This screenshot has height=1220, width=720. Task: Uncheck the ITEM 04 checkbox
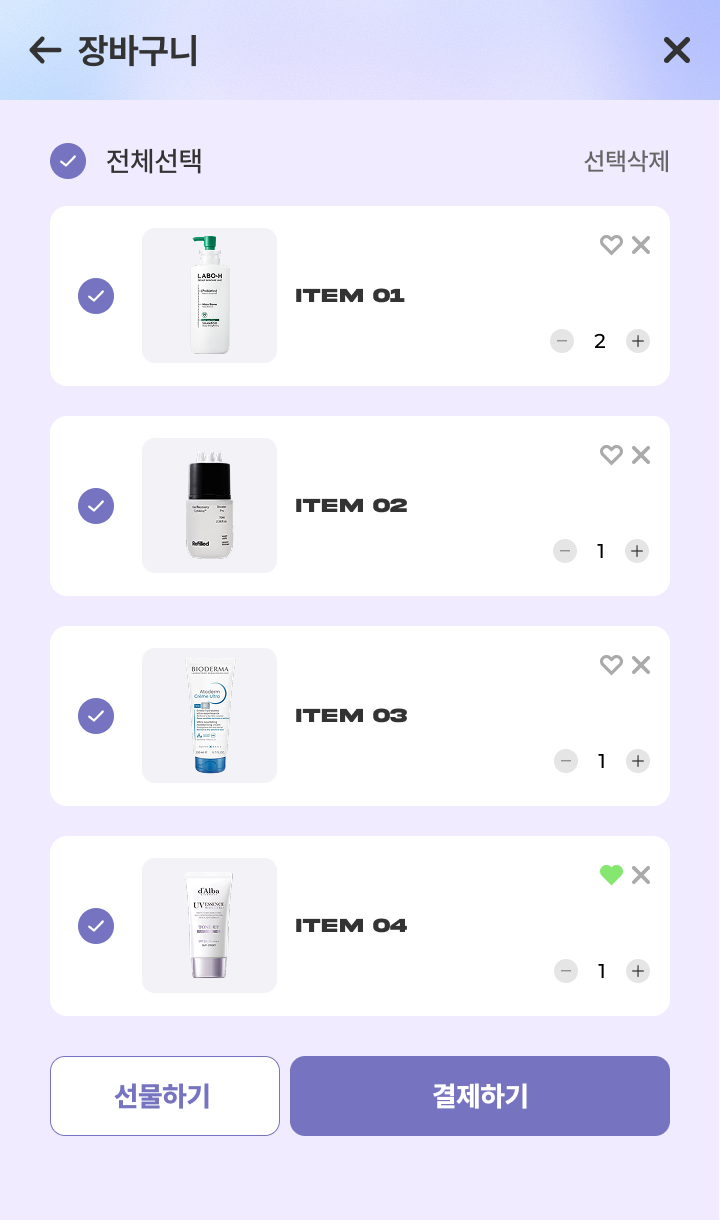(96, 926)
